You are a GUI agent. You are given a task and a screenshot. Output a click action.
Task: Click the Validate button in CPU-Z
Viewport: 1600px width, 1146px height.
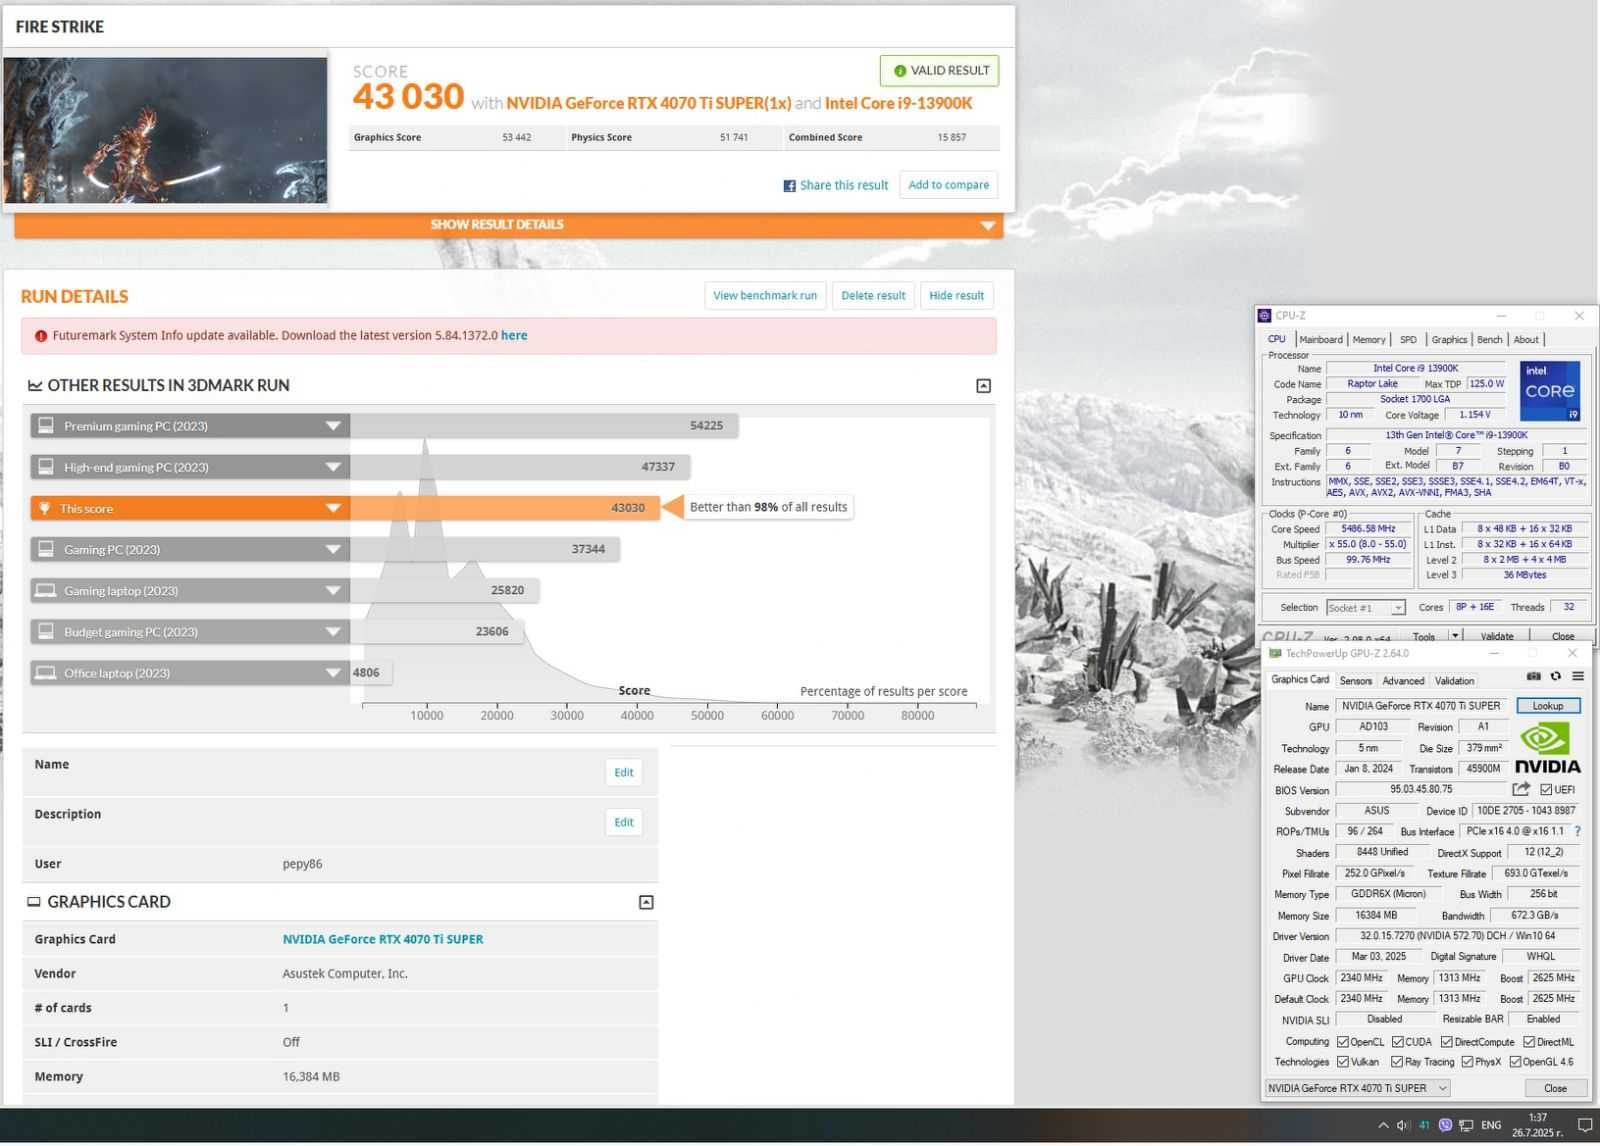[1497, 636]
